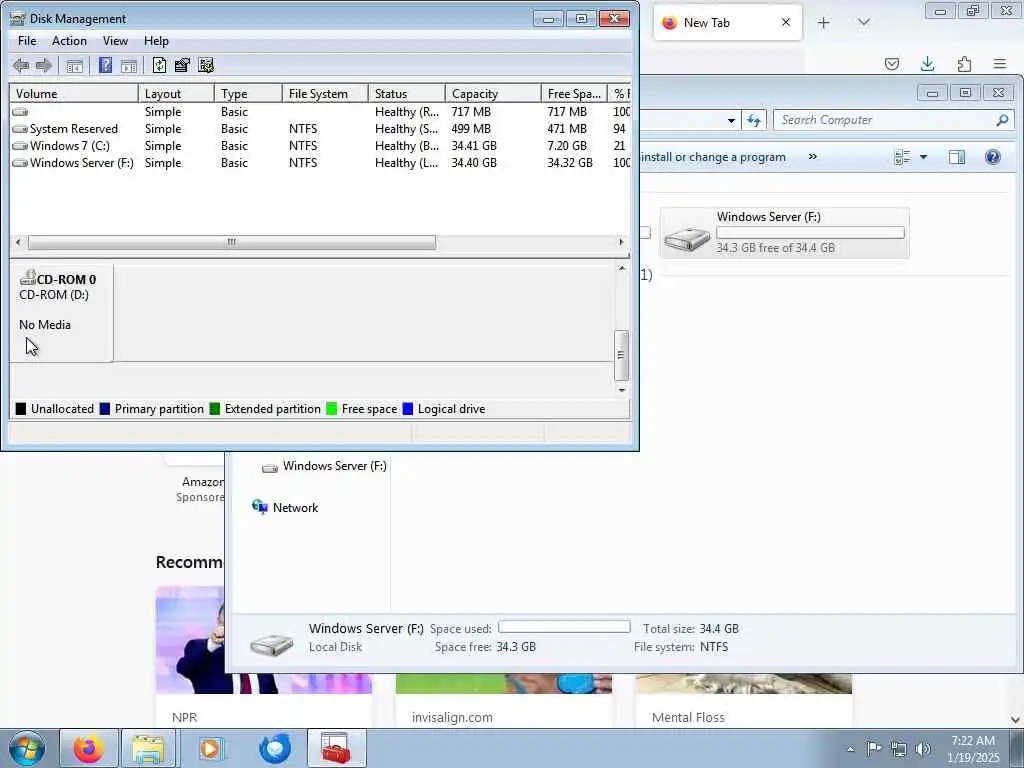
Task: Sort by the Capacity column header
Action: (493, 93)
